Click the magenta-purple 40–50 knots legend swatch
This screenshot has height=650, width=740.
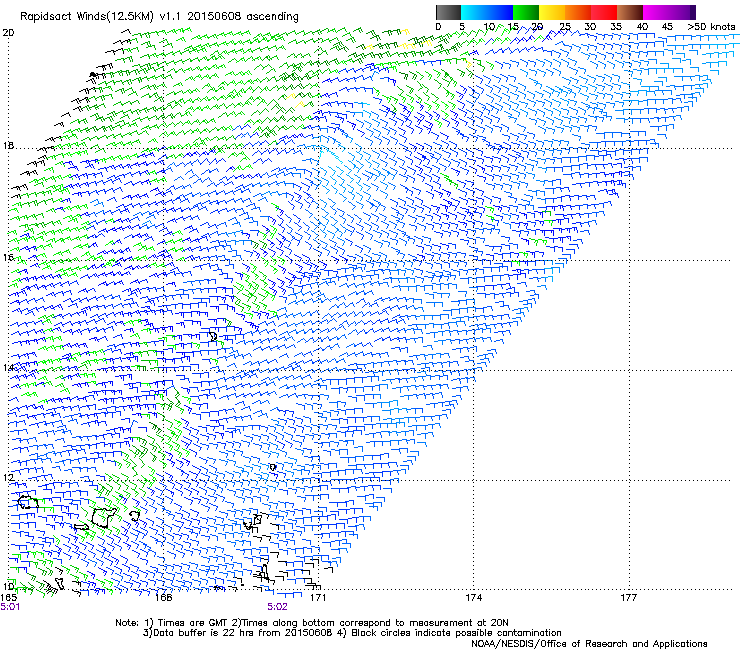click(669, 12)
